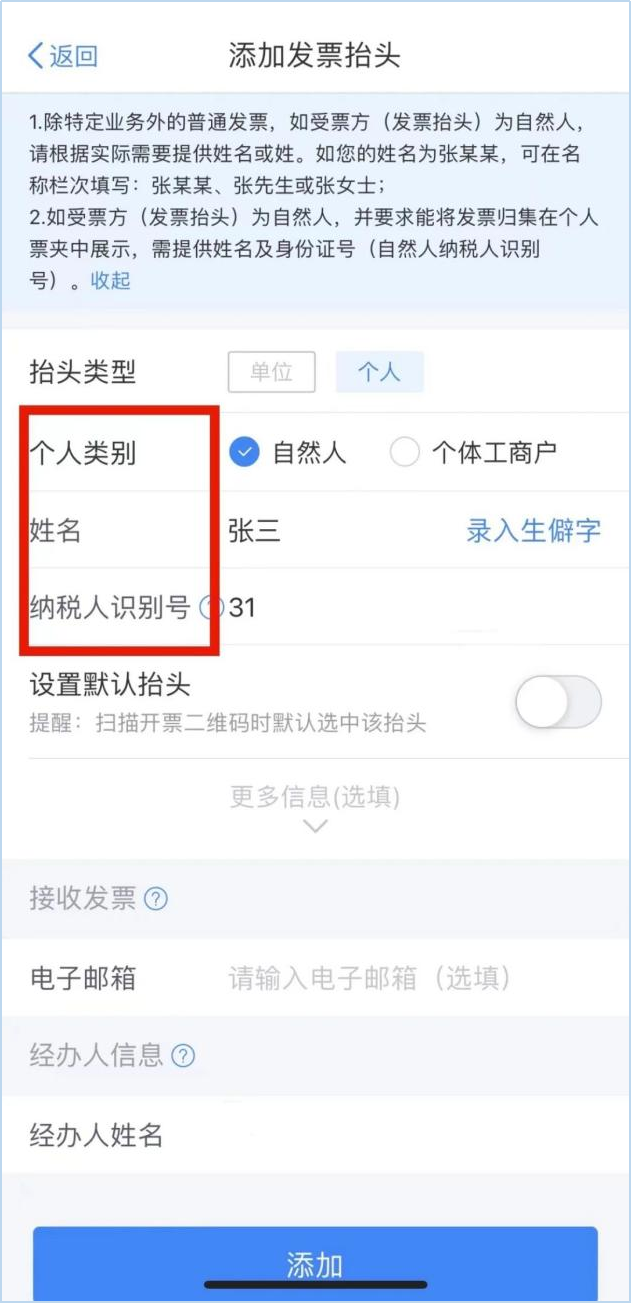This screenshot has width=632, height=1303.
Task: Tap the 更多信息(选填) label
Action: 315,796
